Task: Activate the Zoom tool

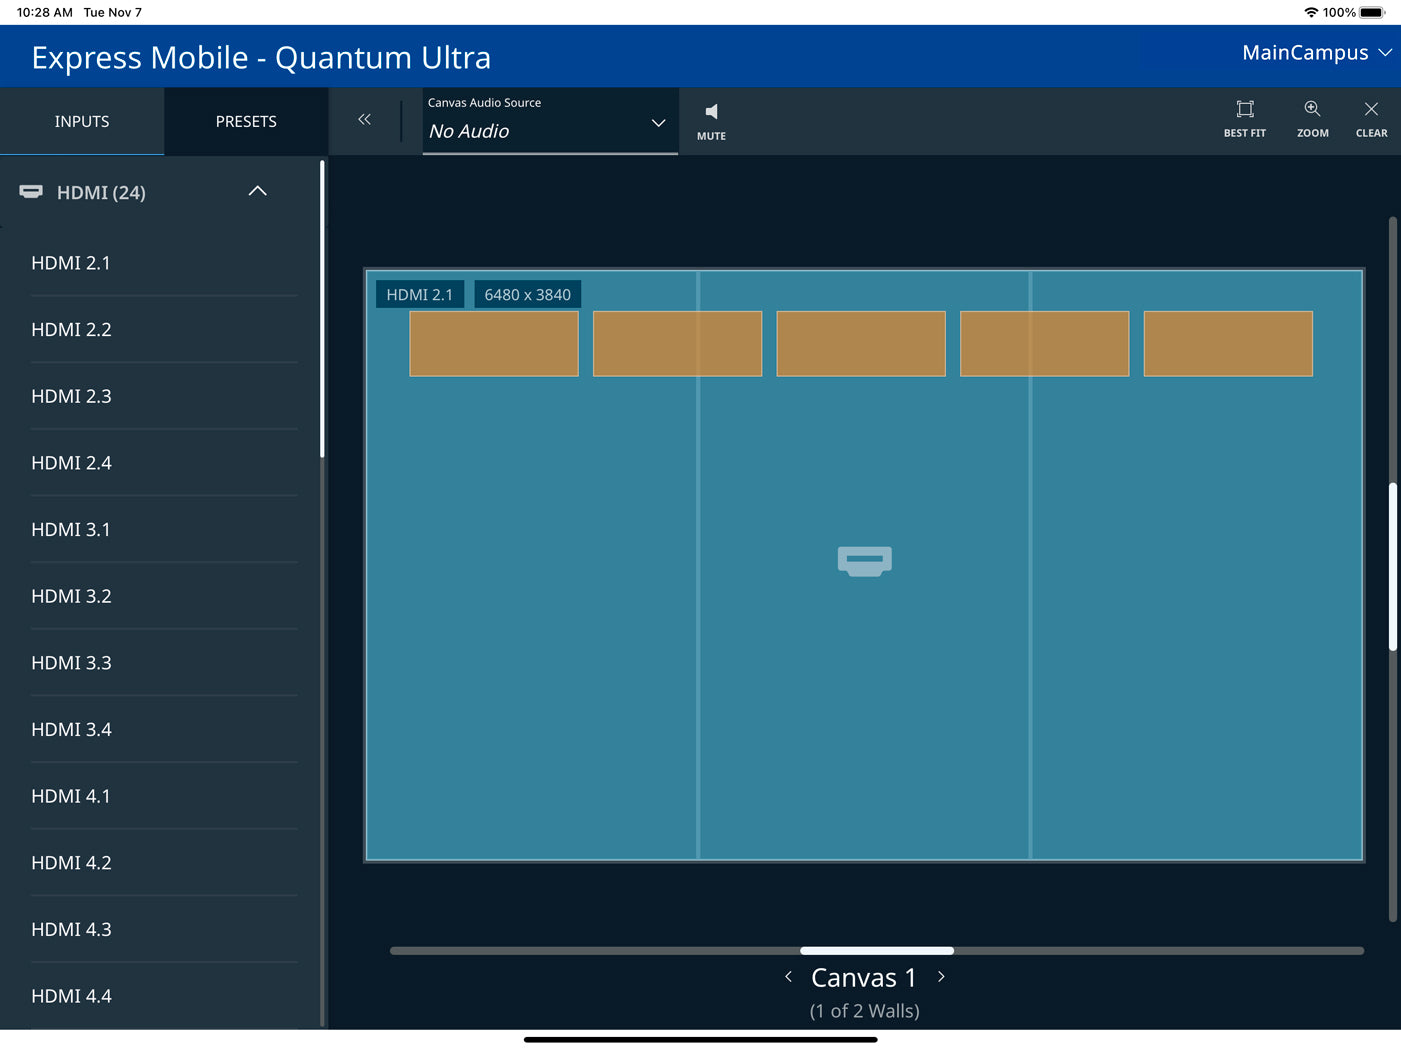Action: coord(1312,119)
